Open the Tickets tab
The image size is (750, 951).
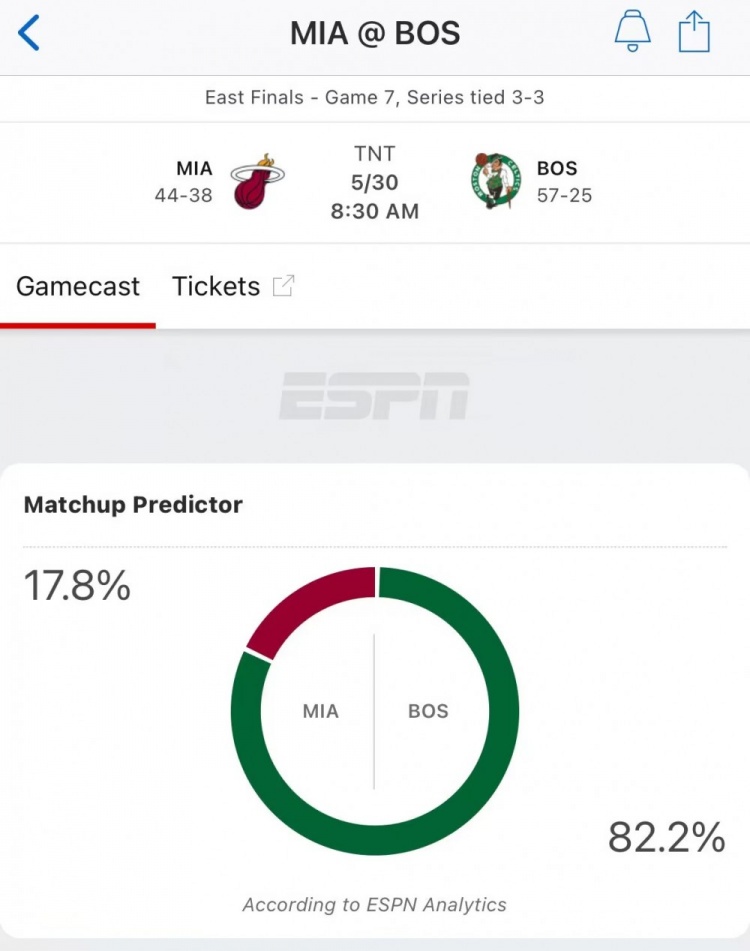point(216,286)
